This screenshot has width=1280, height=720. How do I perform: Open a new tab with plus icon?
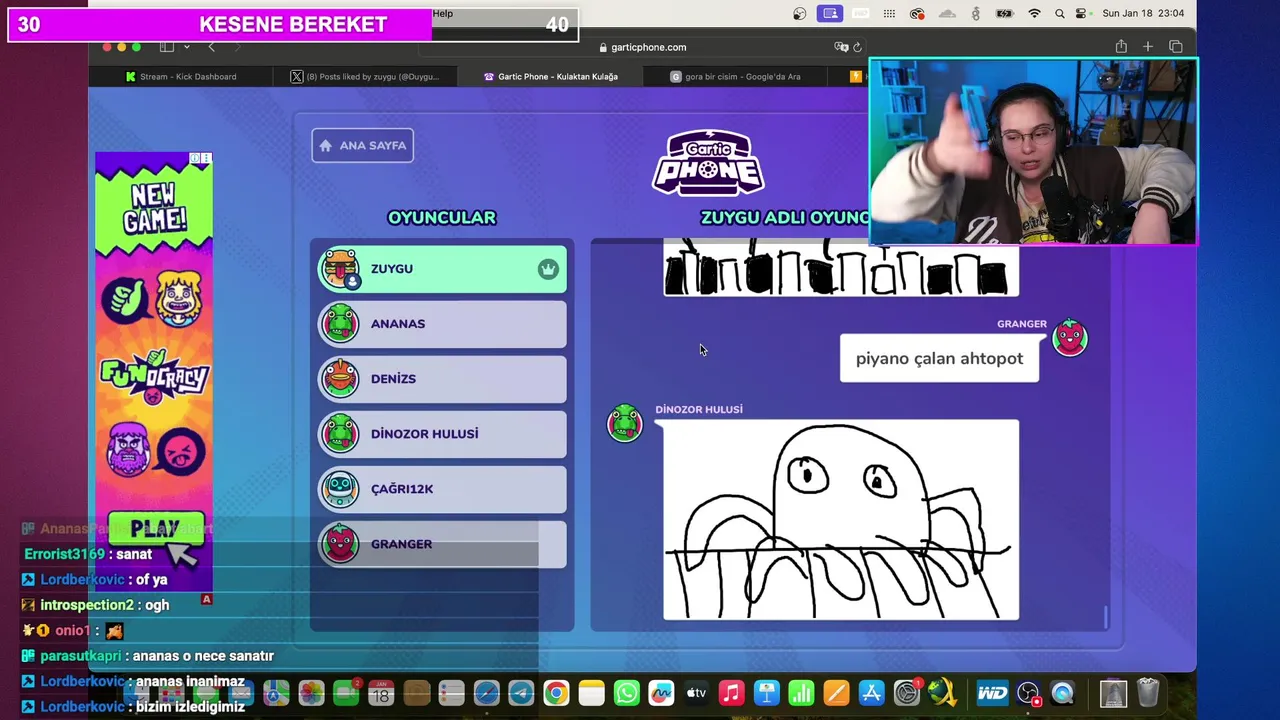click(1148, 47)
